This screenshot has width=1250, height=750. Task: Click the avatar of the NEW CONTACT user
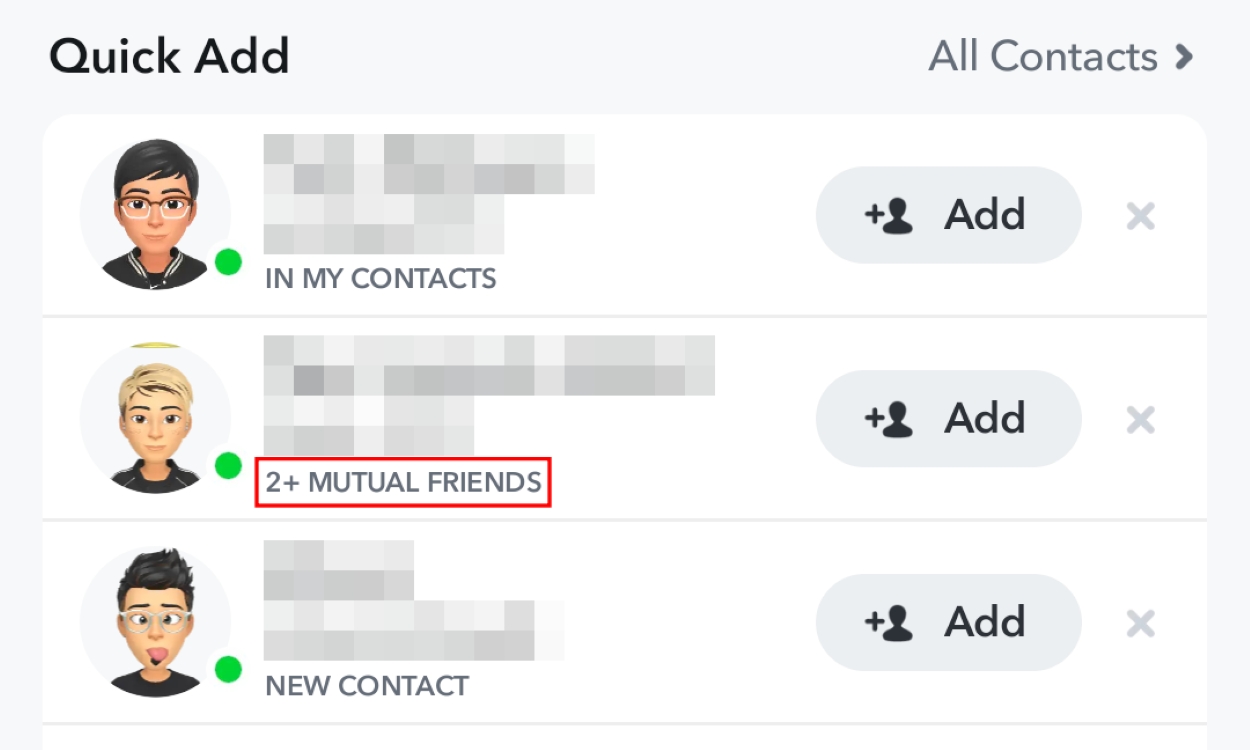coord(155,620)
